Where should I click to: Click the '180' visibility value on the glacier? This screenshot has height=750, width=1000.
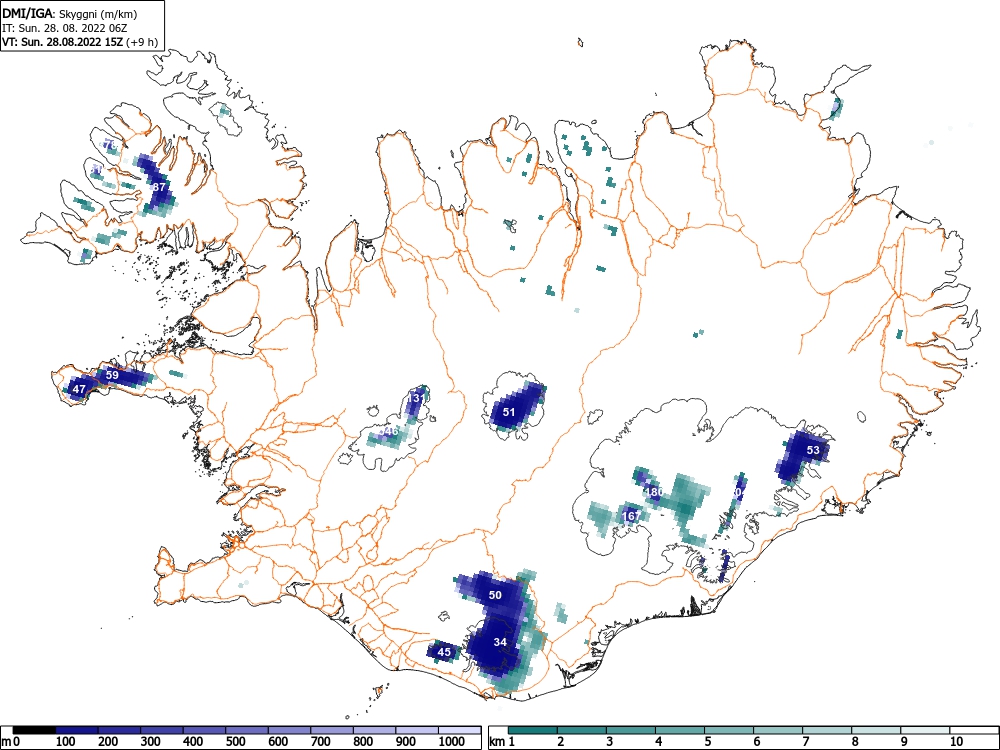point(654,492)
